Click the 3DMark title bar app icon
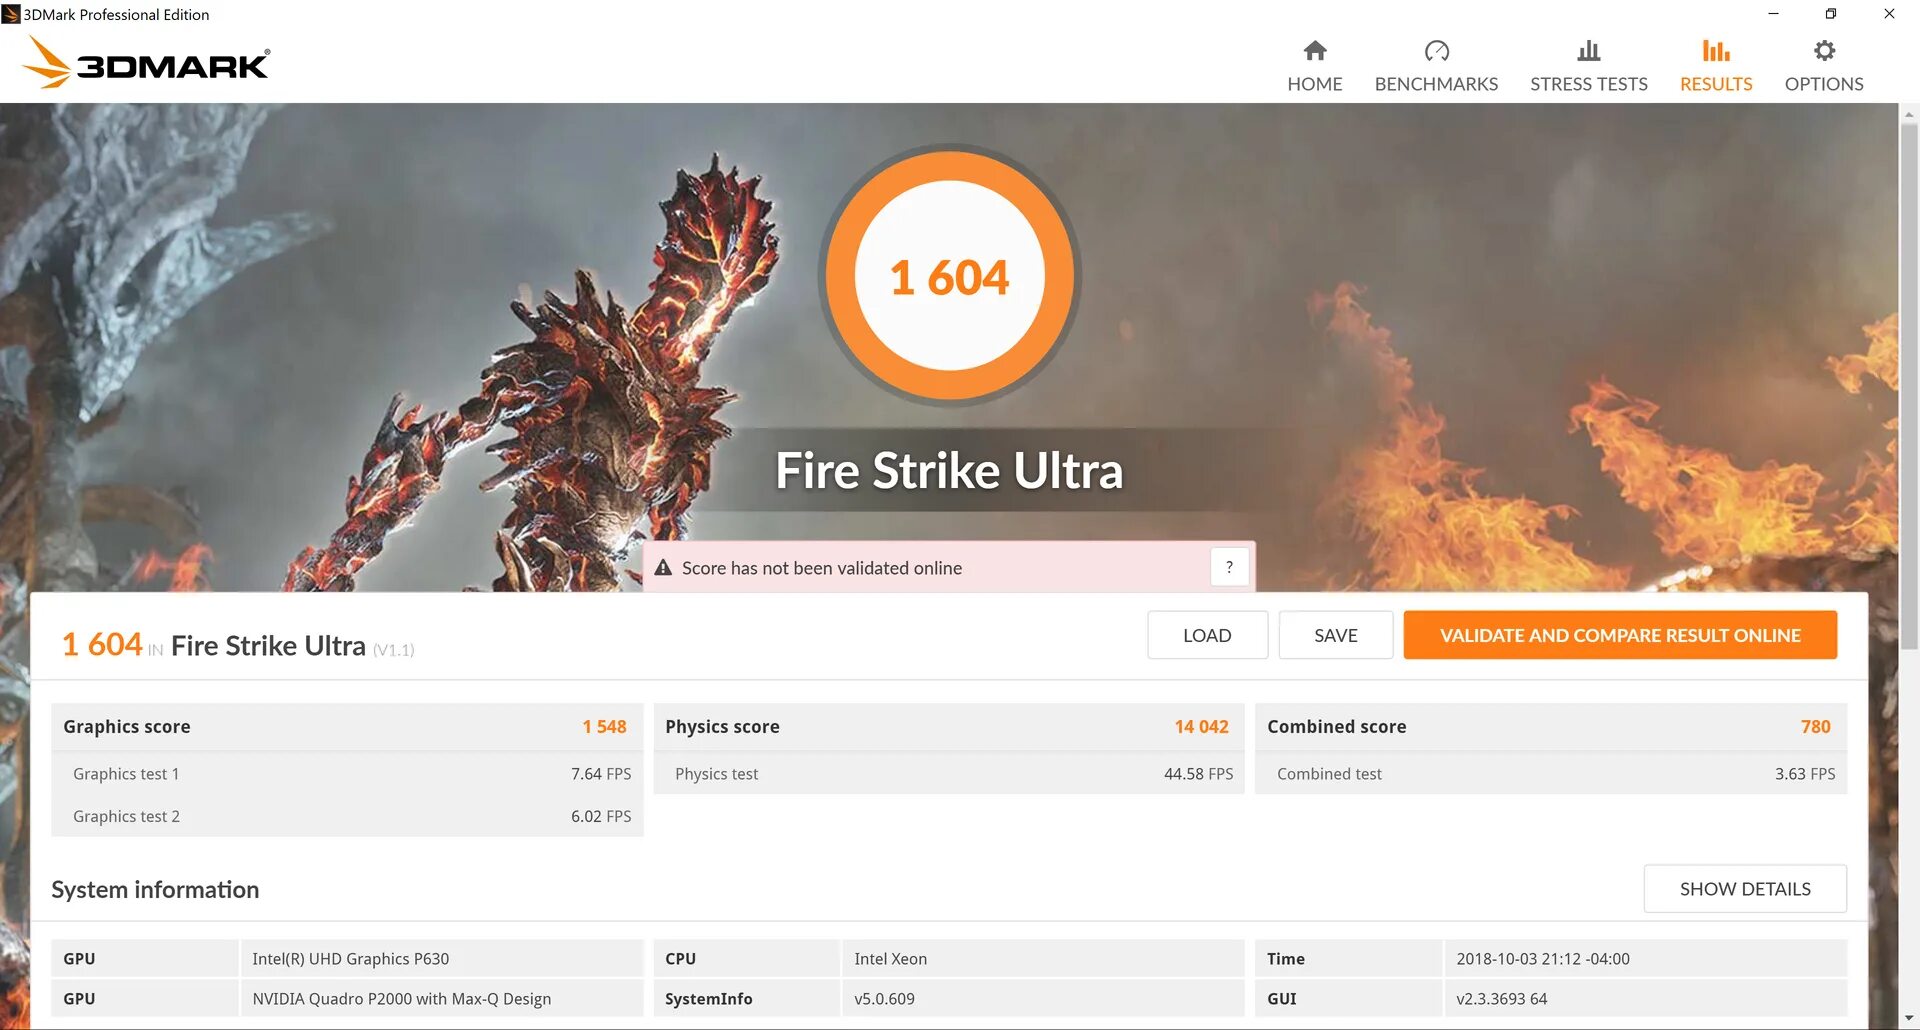 (x=10, y=14)
